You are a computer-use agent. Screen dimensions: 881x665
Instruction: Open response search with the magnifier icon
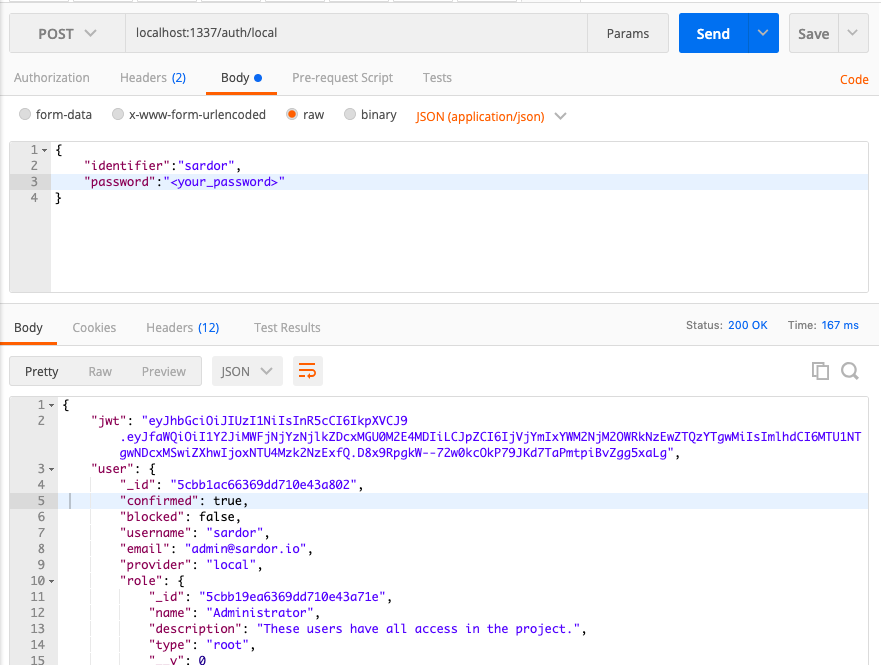pyautogui.click(x=850, y=370)
